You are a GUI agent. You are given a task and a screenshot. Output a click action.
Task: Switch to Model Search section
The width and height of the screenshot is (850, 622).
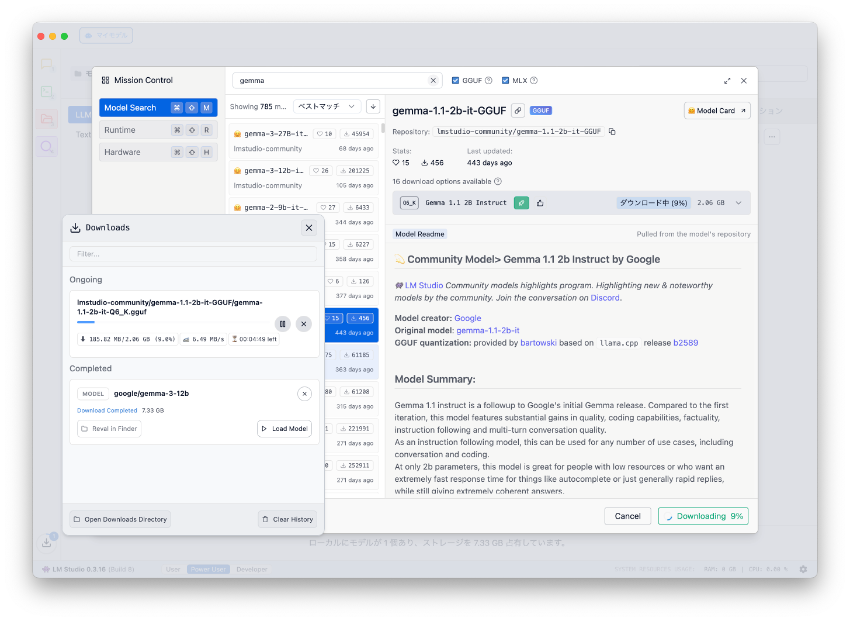(x=158, y=108)
